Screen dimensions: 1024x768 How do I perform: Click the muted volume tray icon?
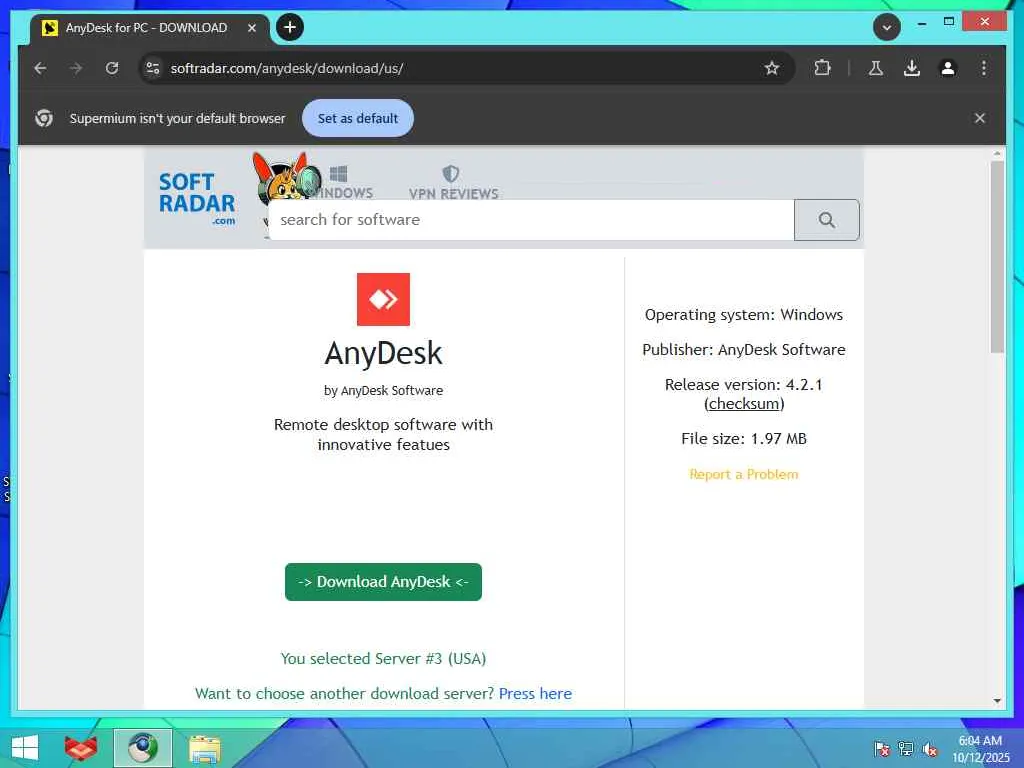[x=930, y=749]
